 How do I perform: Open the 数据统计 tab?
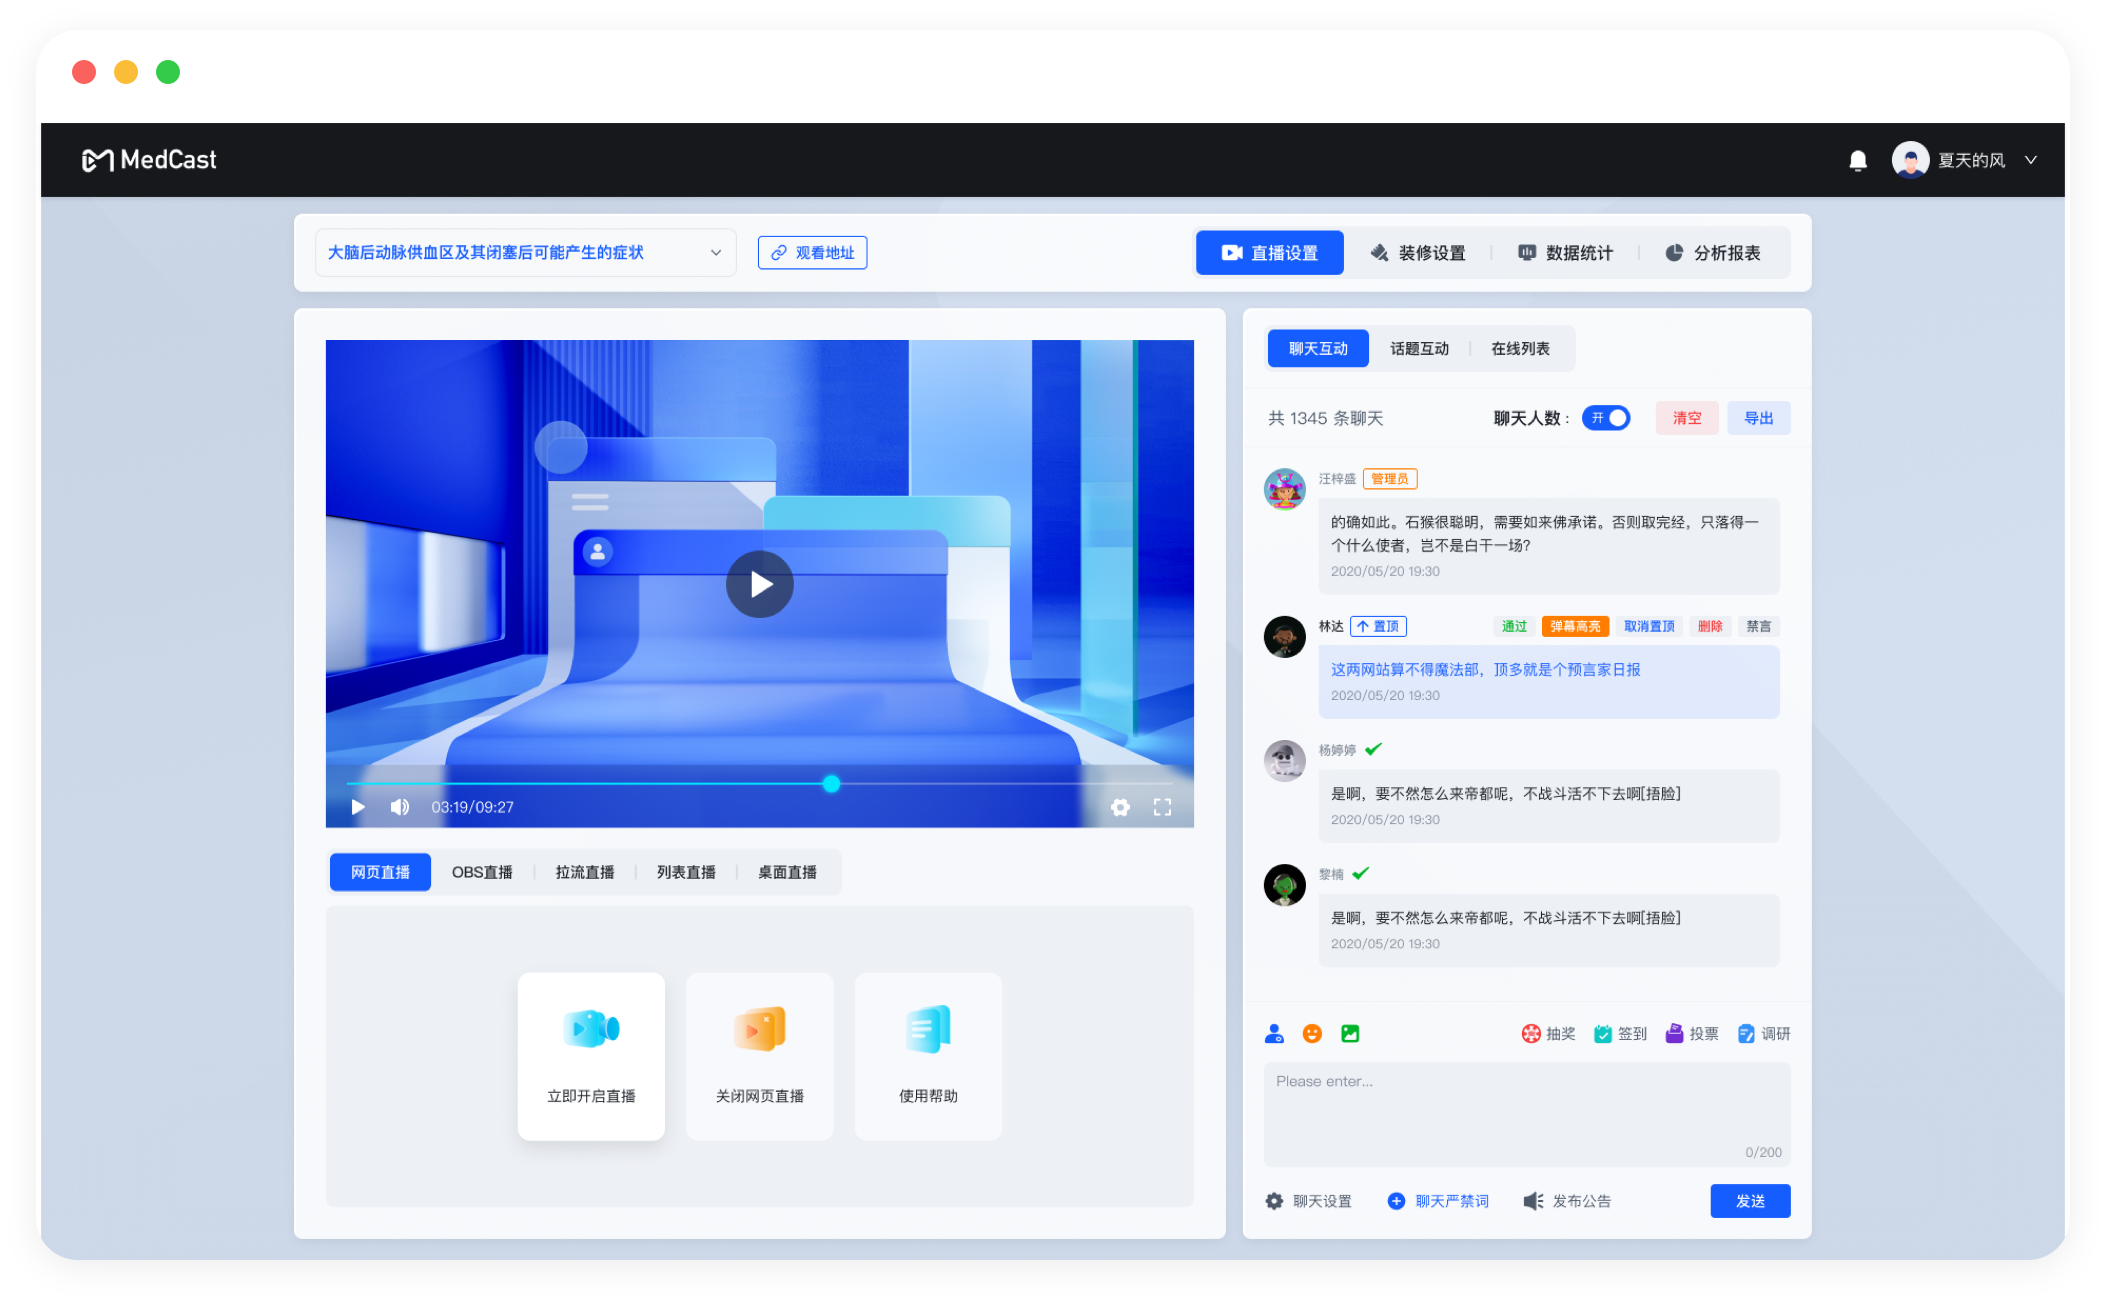1565,253
